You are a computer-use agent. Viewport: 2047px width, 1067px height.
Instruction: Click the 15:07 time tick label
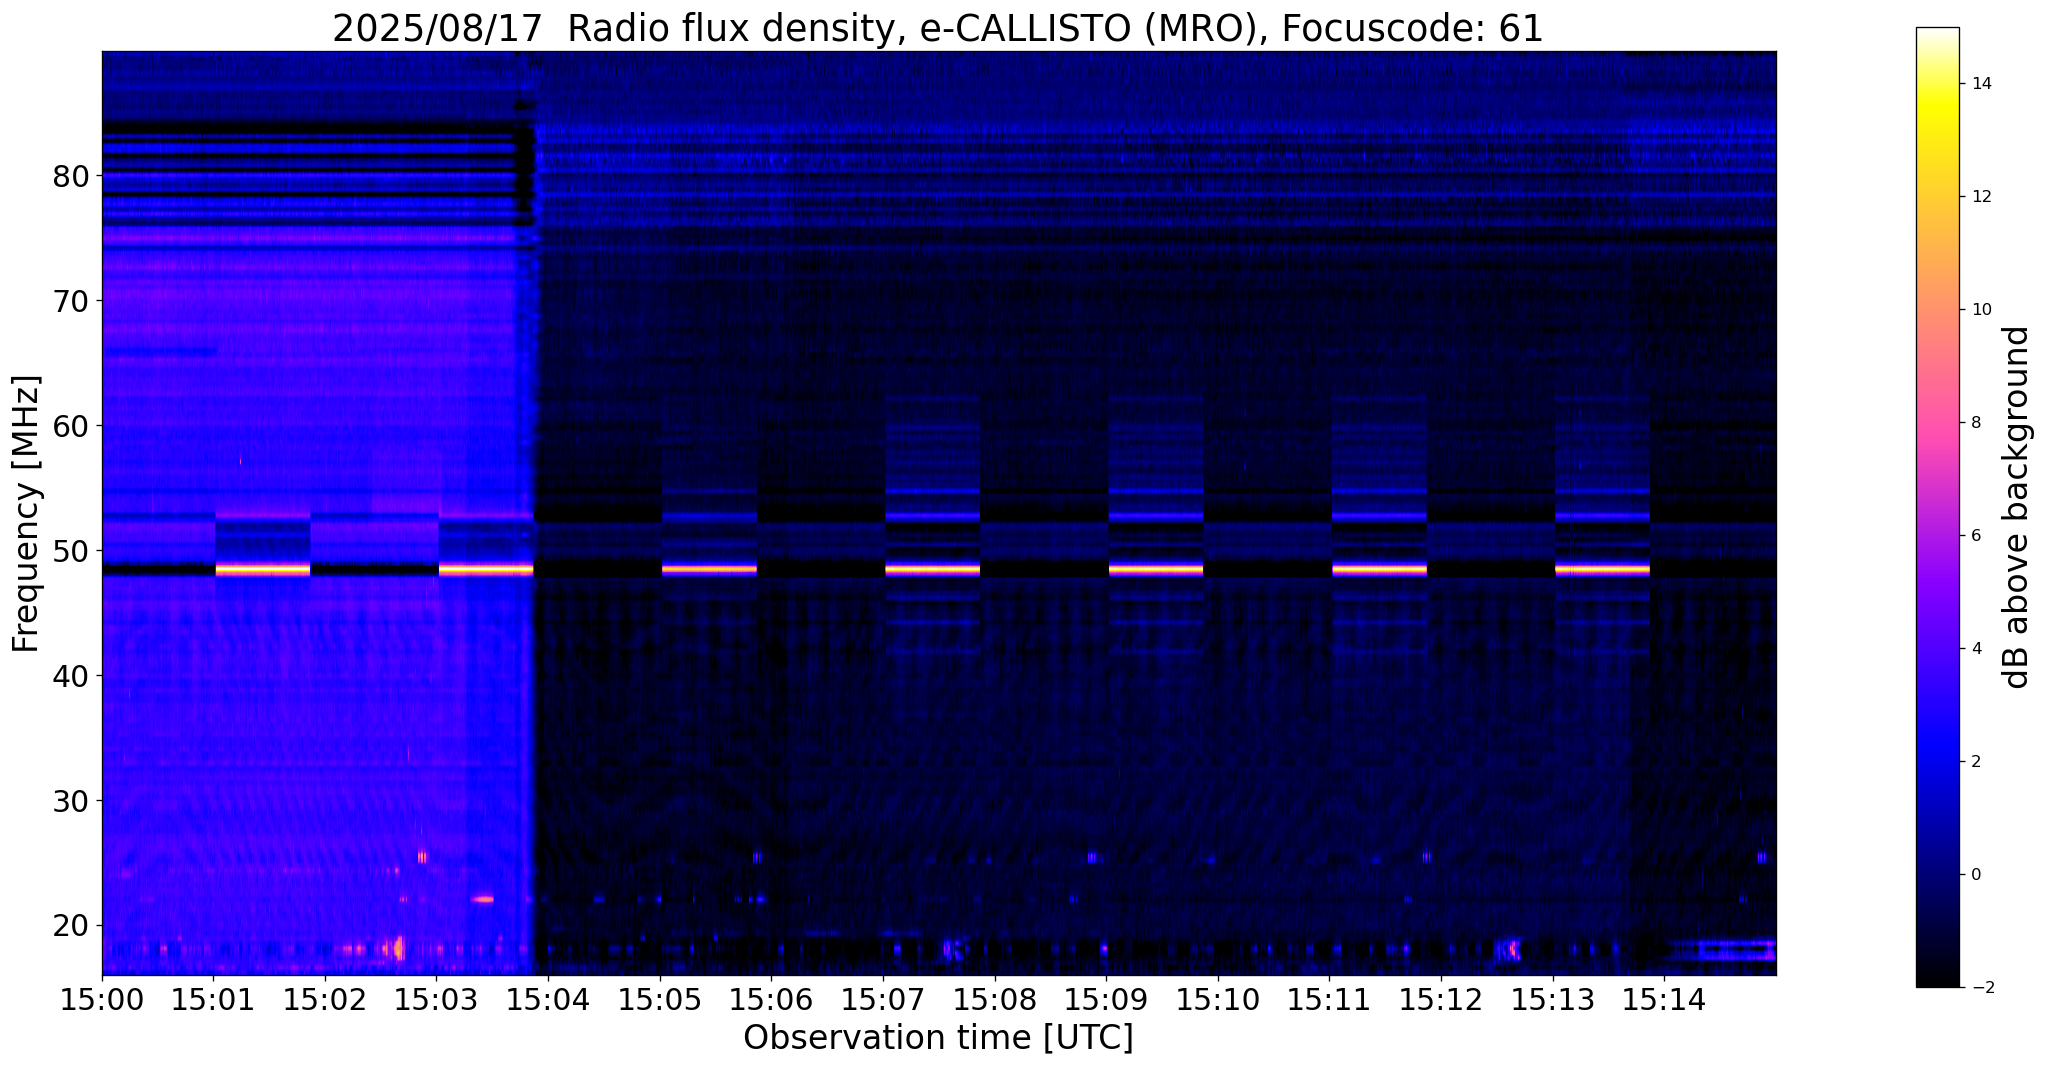[x=883, y=999]
